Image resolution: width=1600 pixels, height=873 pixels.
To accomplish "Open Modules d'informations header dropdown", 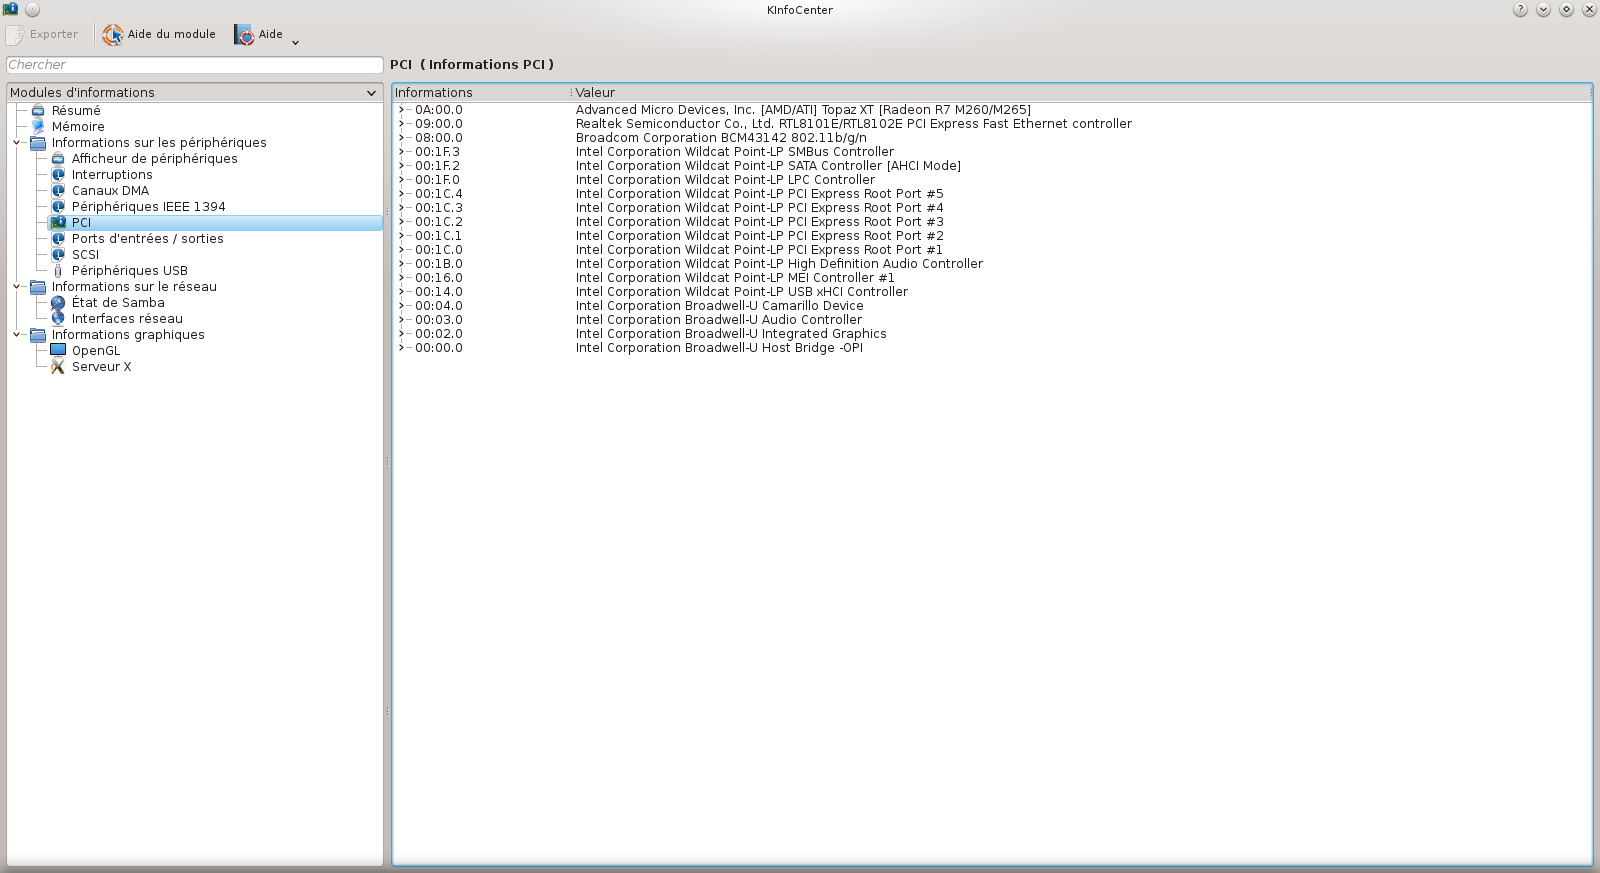I will coord(372,93).
